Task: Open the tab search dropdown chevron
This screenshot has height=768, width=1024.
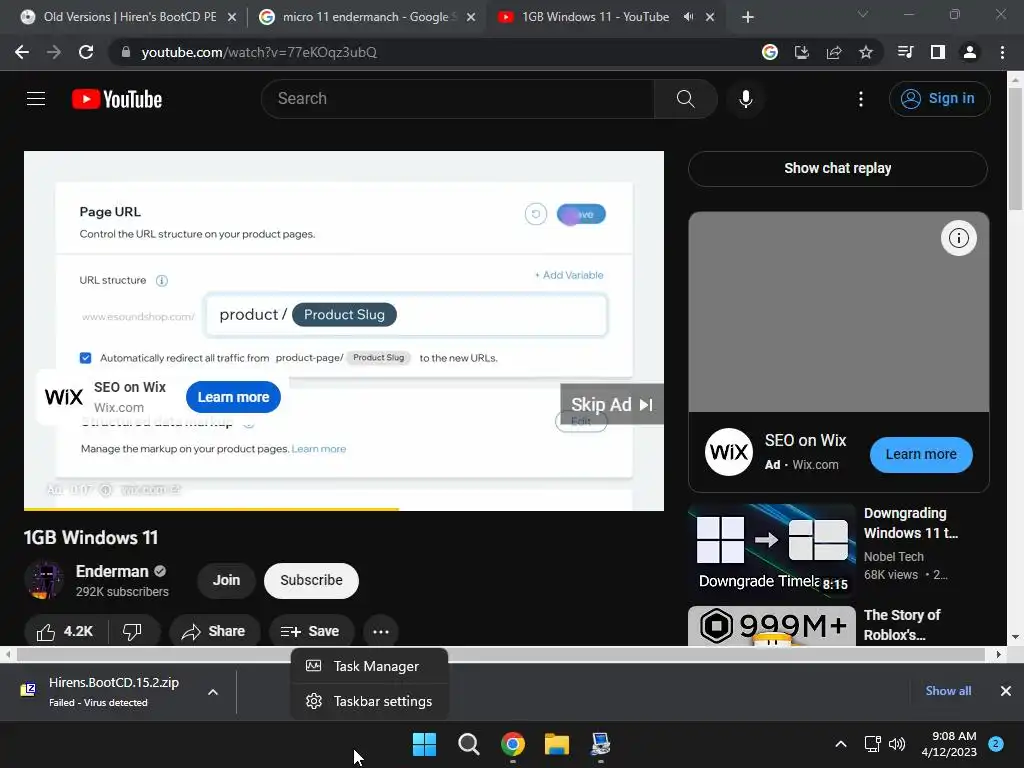Action: click(x=863, y=14)
